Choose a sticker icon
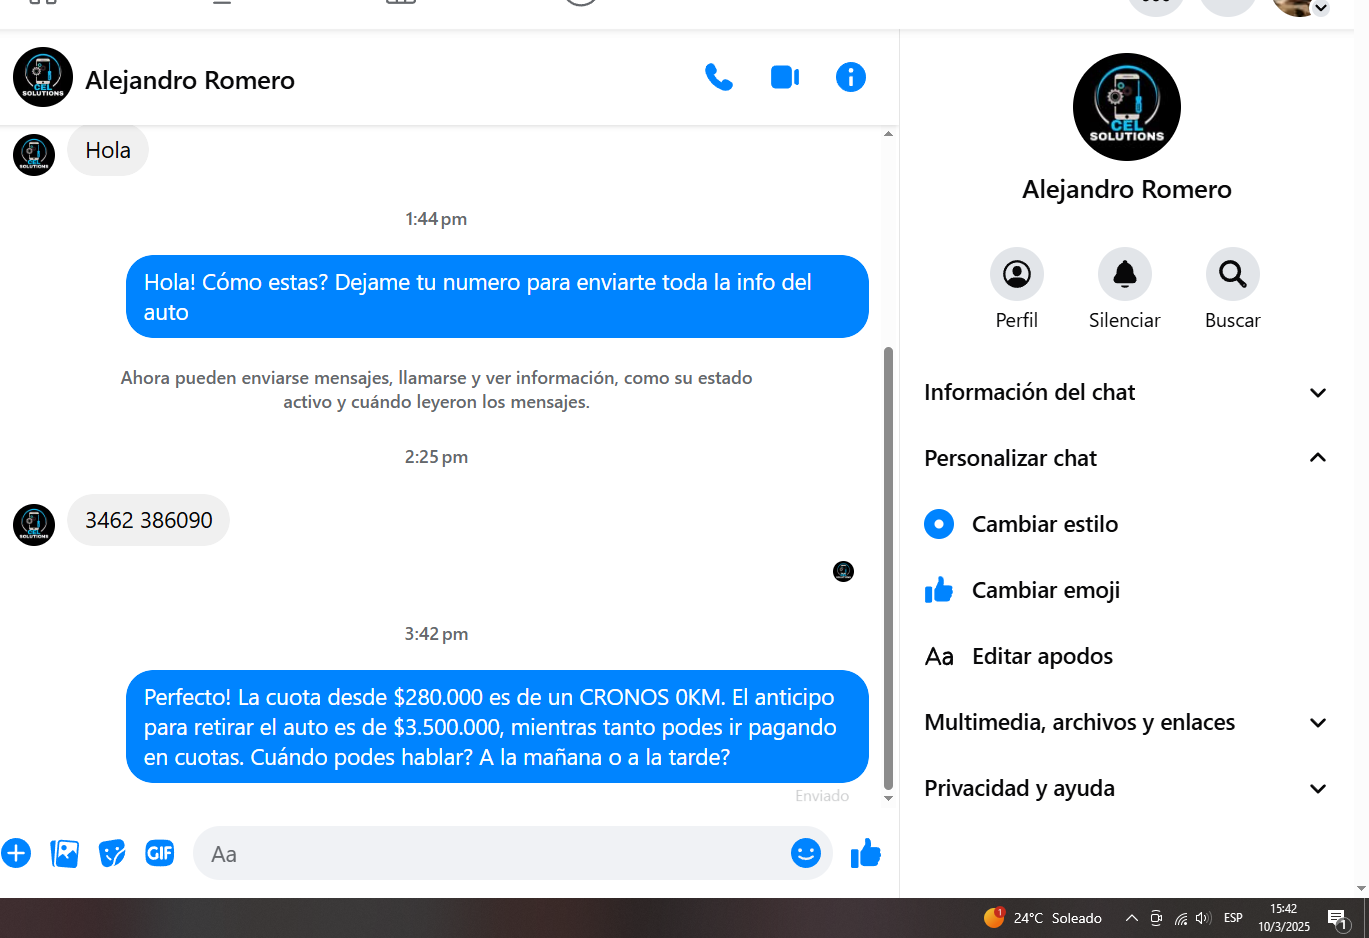 click(x=112, y=853)
